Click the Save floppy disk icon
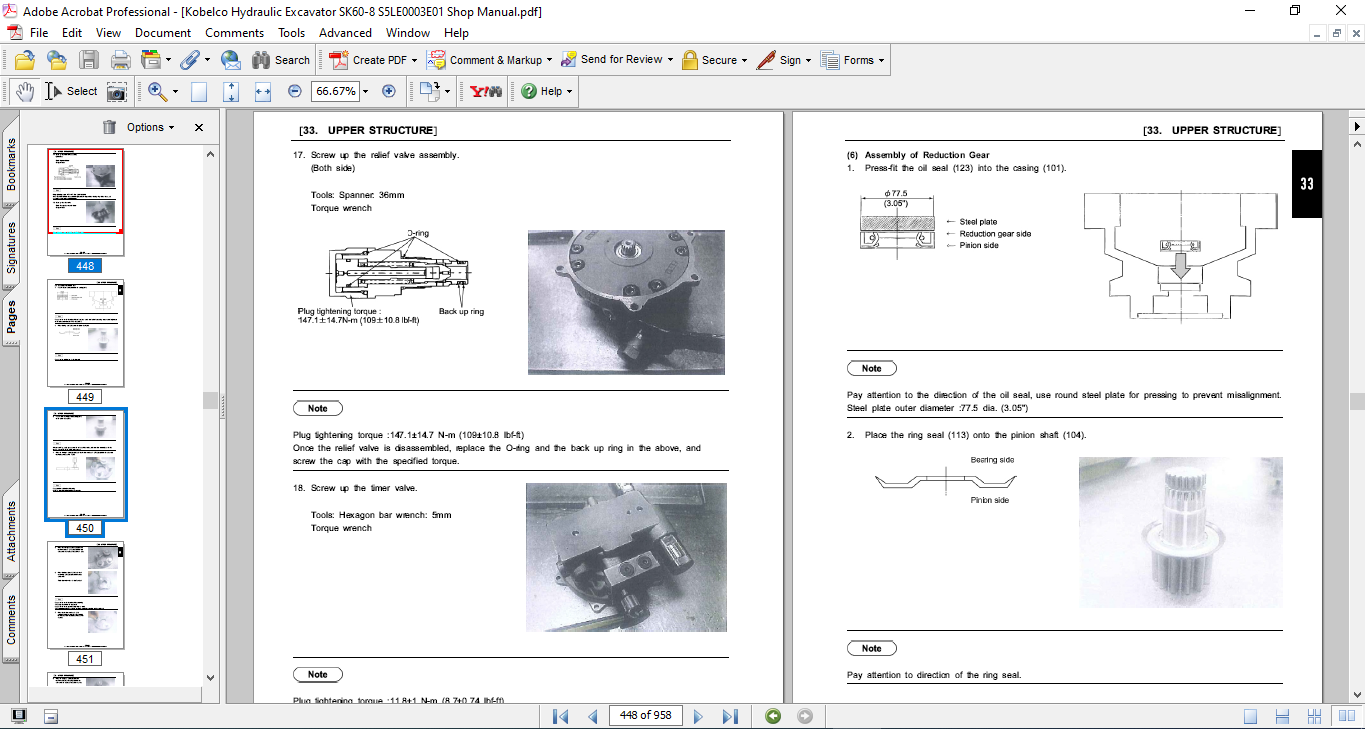Screen dimensions: 1365x729 point(89,60)
